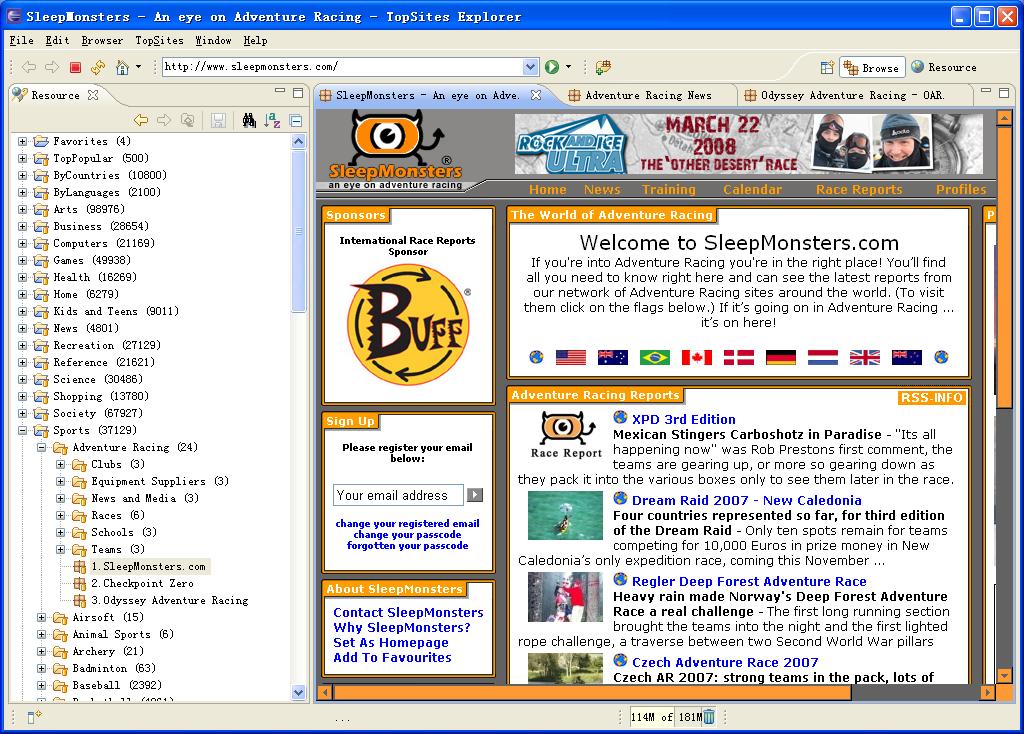Maximize the Resource panel
The width and height of the screenshot is (1024, 734).
click(x=298, y=93)
